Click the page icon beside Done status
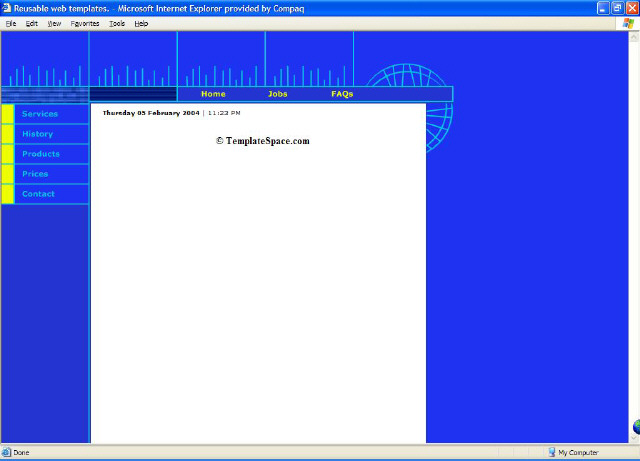 7,452
